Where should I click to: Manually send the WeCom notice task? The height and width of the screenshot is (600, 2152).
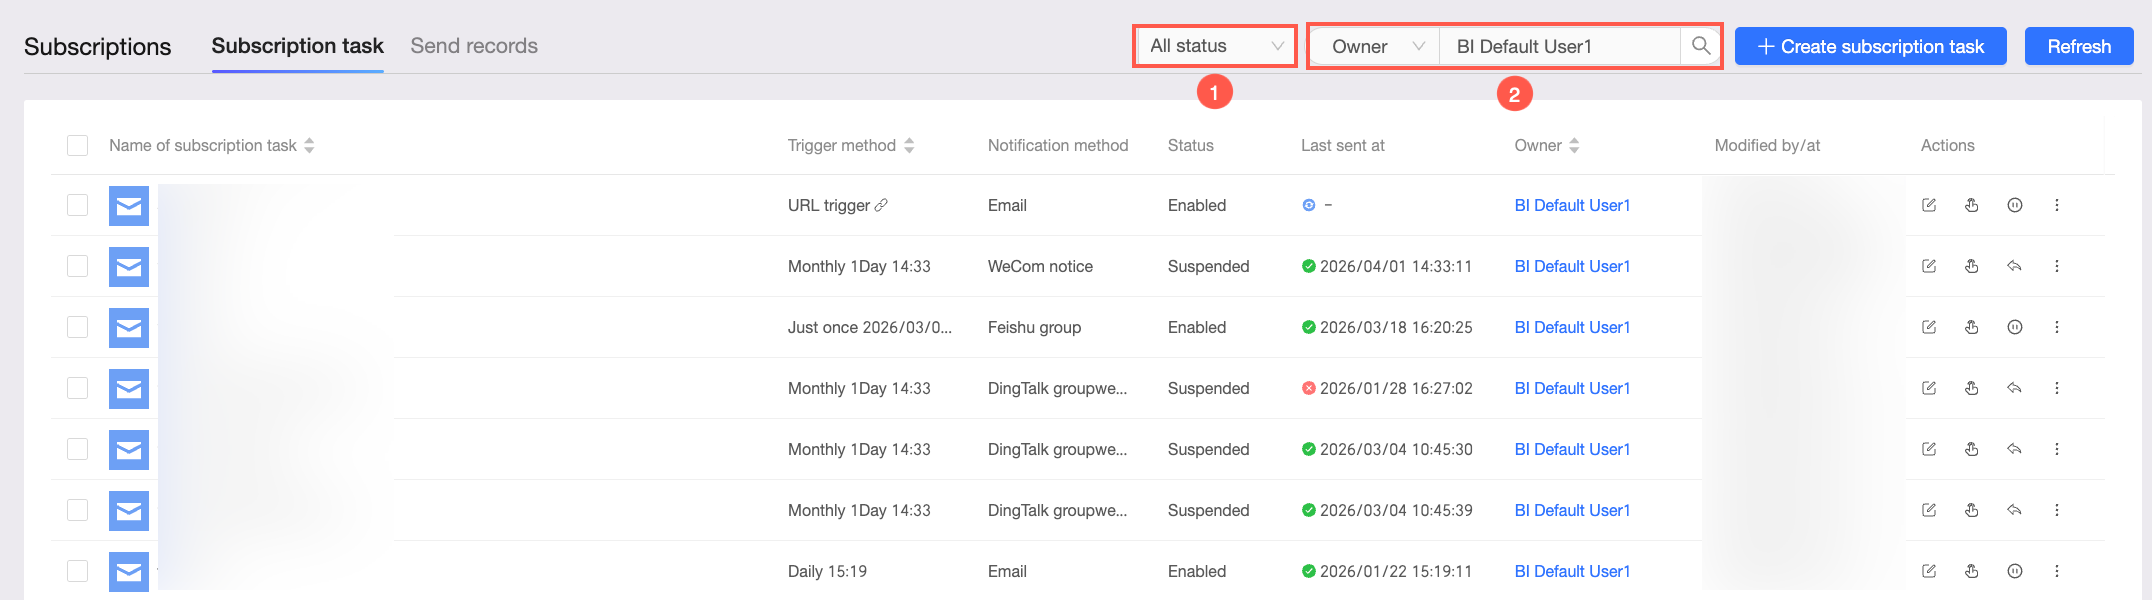1972,266
